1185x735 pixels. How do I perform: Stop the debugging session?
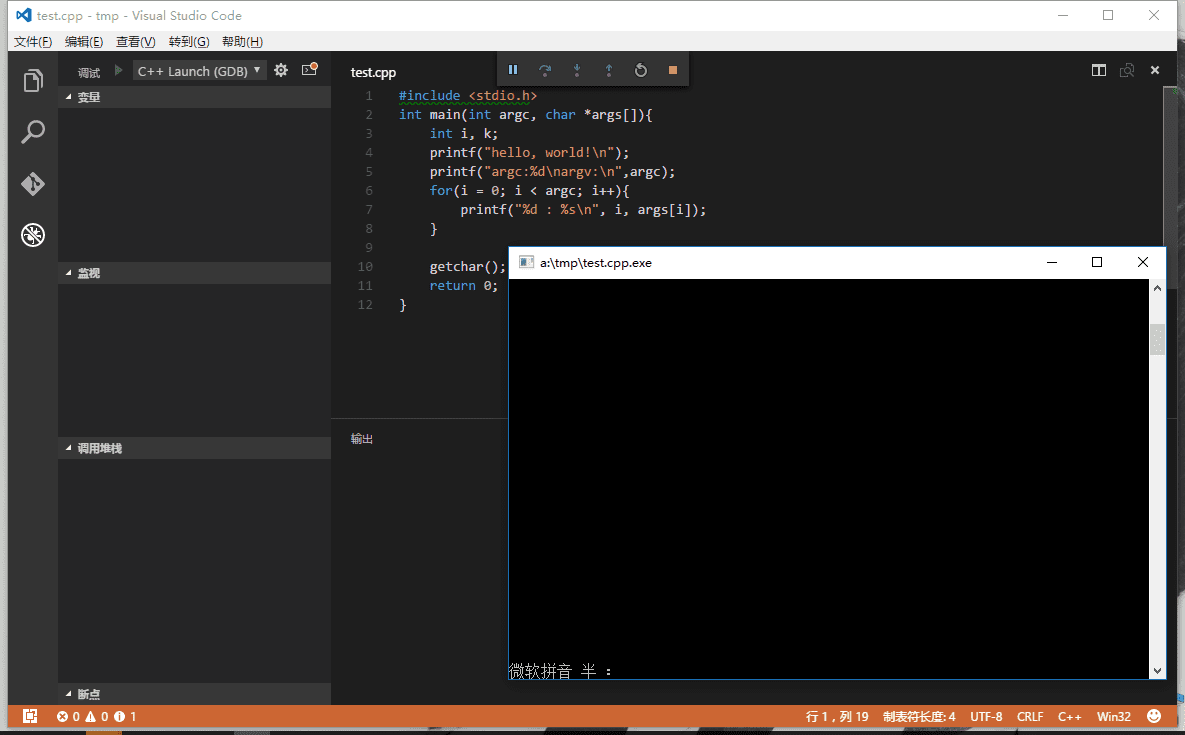(x=673, y=70)
